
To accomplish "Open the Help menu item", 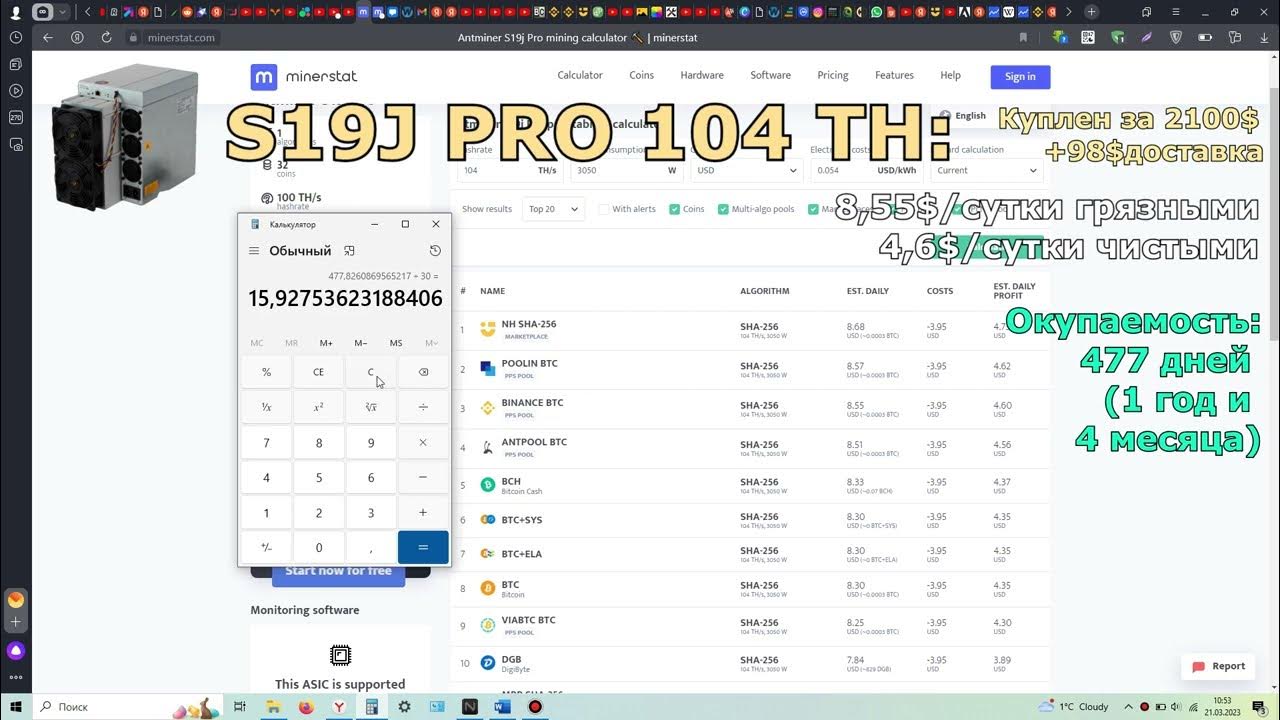I will (x=950, y=75).
